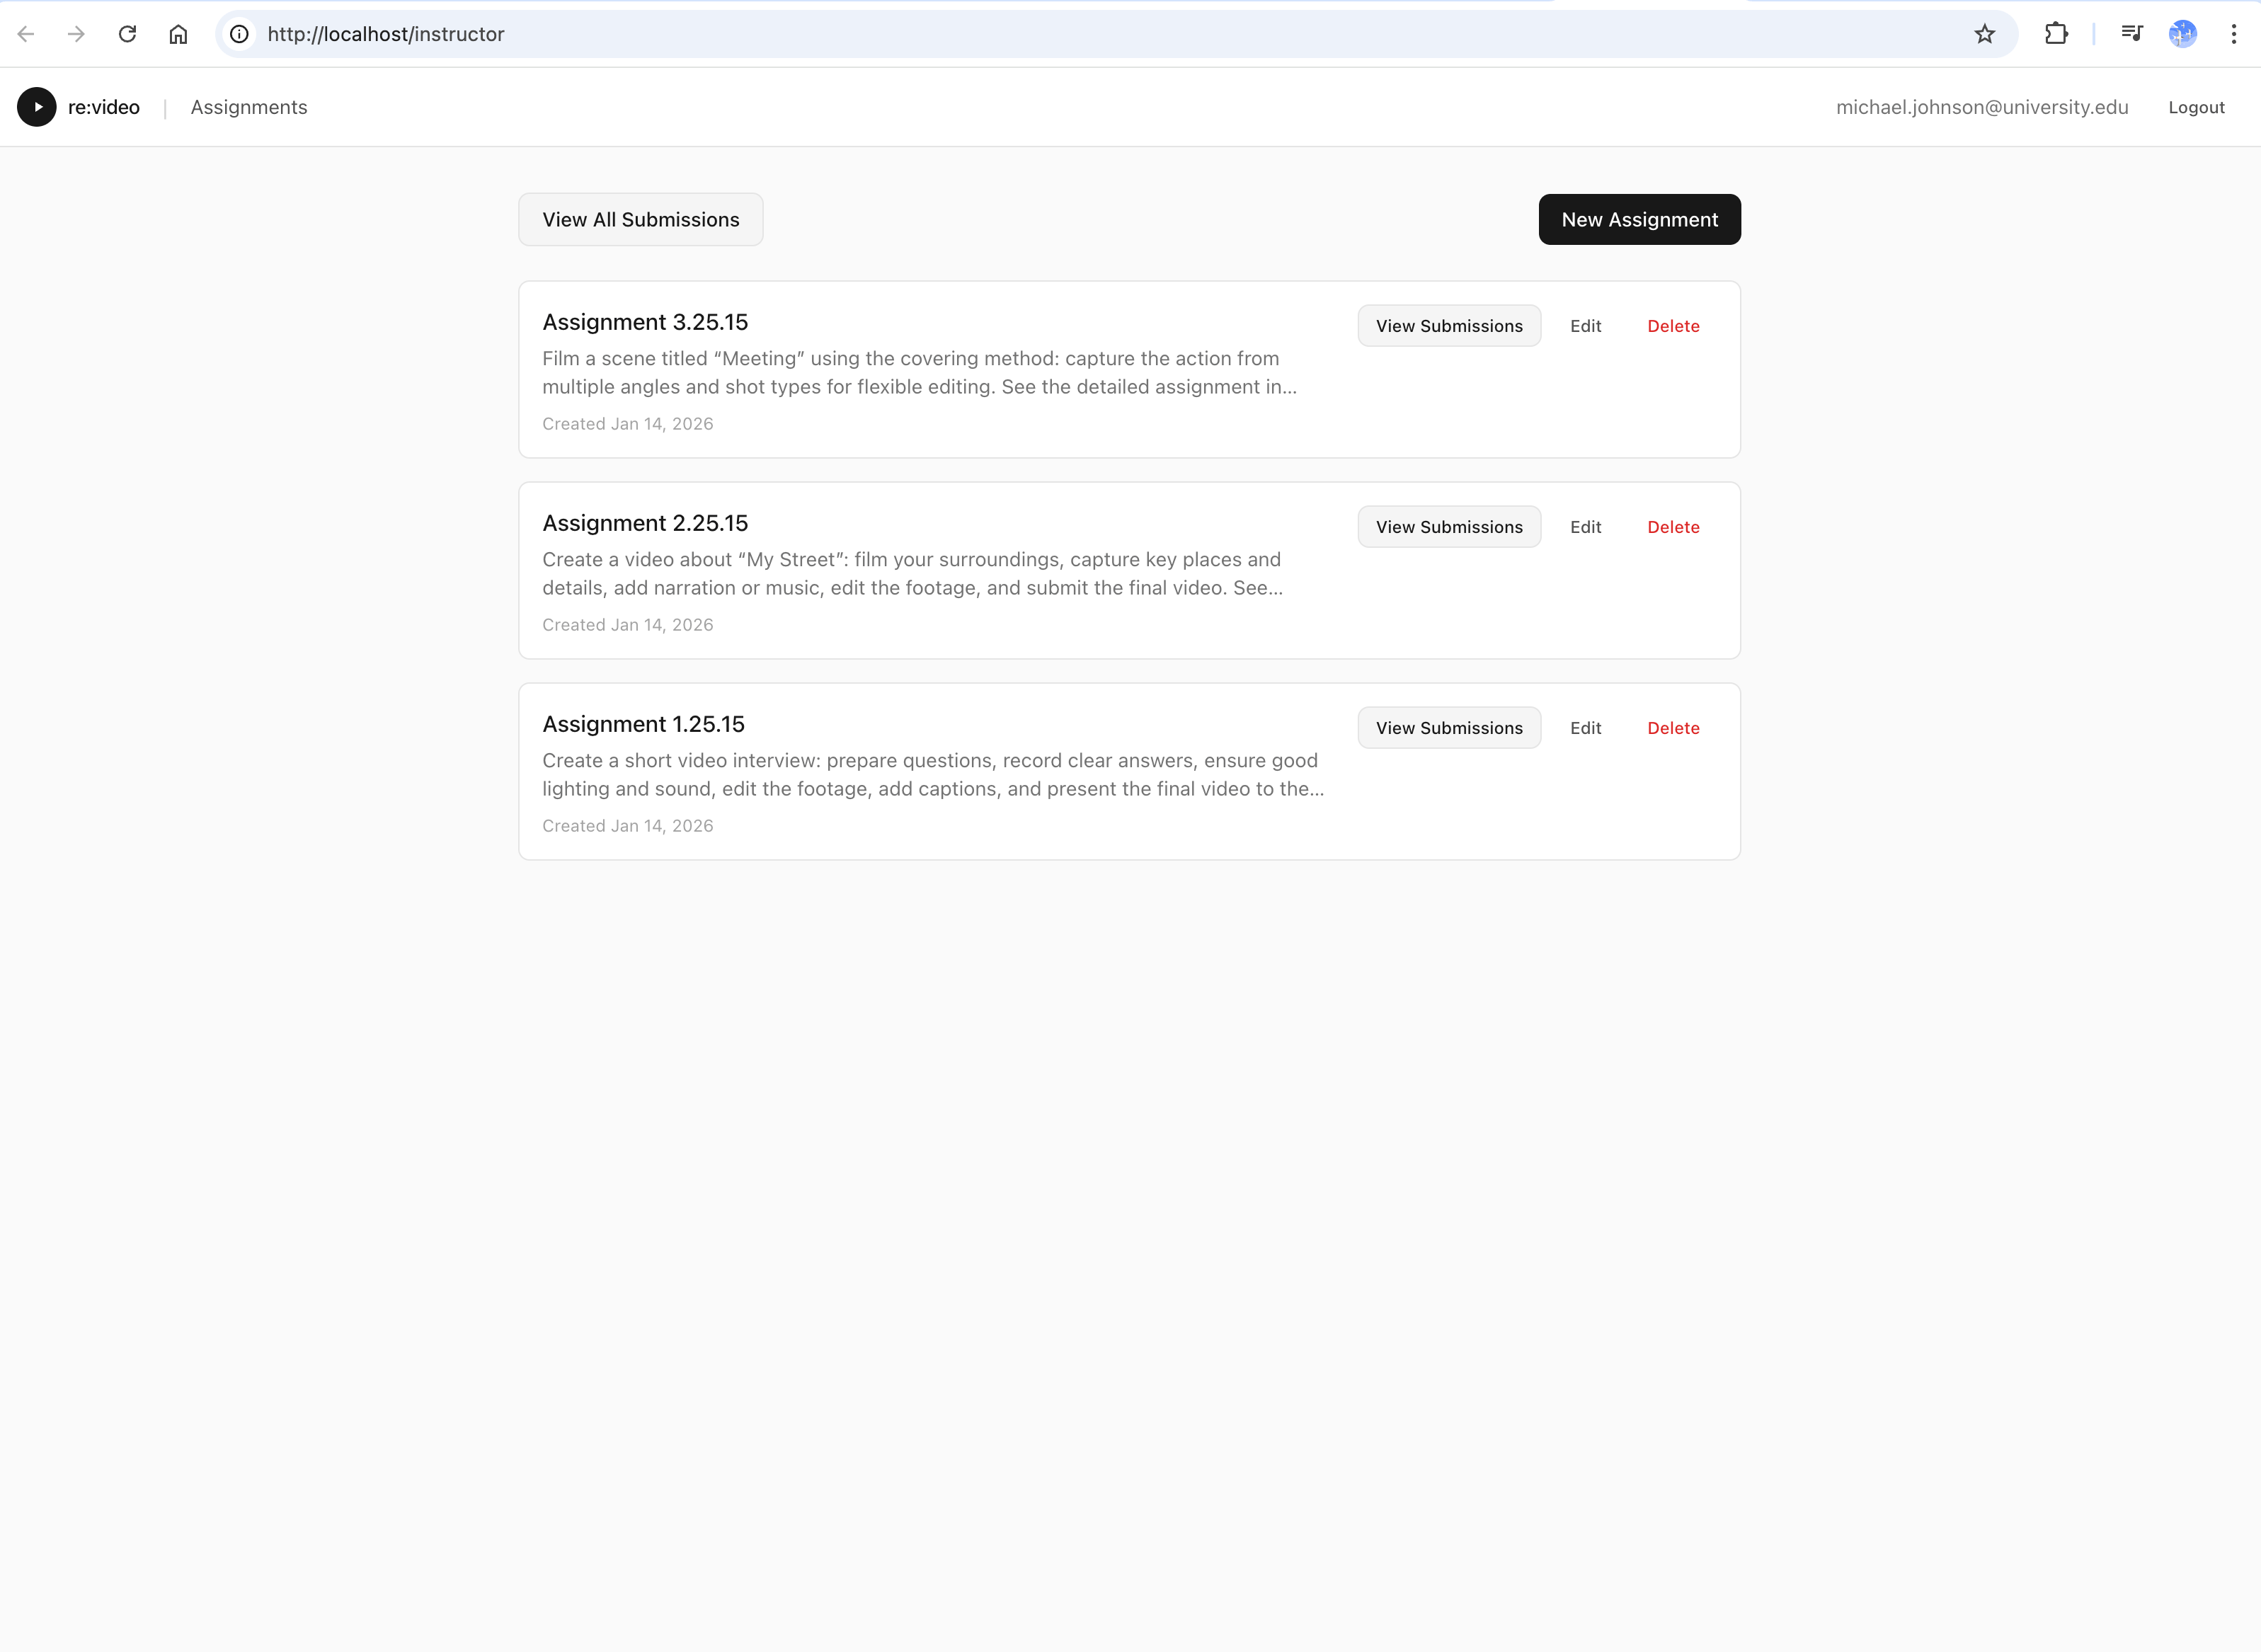Click the media controls icon in toolbar
The height and width of the screenshot is (1652, 2261).
2132,33
